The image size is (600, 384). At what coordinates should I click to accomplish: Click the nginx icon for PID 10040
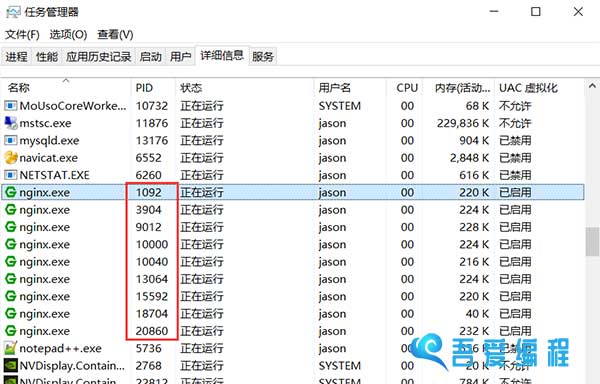click(x=11, y=262)
